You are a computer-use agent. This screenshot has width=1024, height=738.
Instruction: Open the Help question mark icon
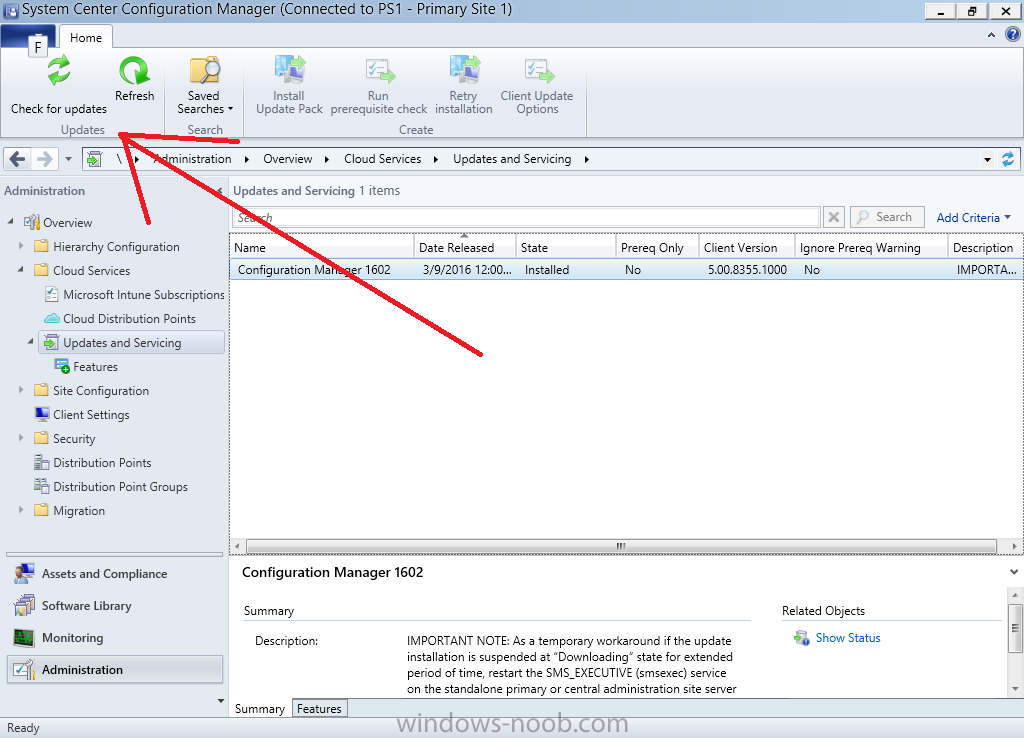coord(1012,35)
